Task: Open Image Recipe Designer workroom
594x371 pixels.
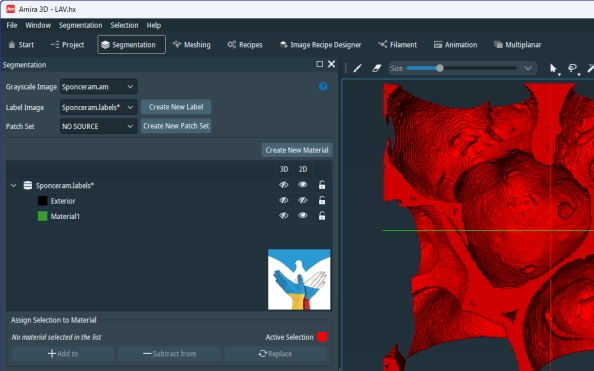Action: click(x=320, y=45)
